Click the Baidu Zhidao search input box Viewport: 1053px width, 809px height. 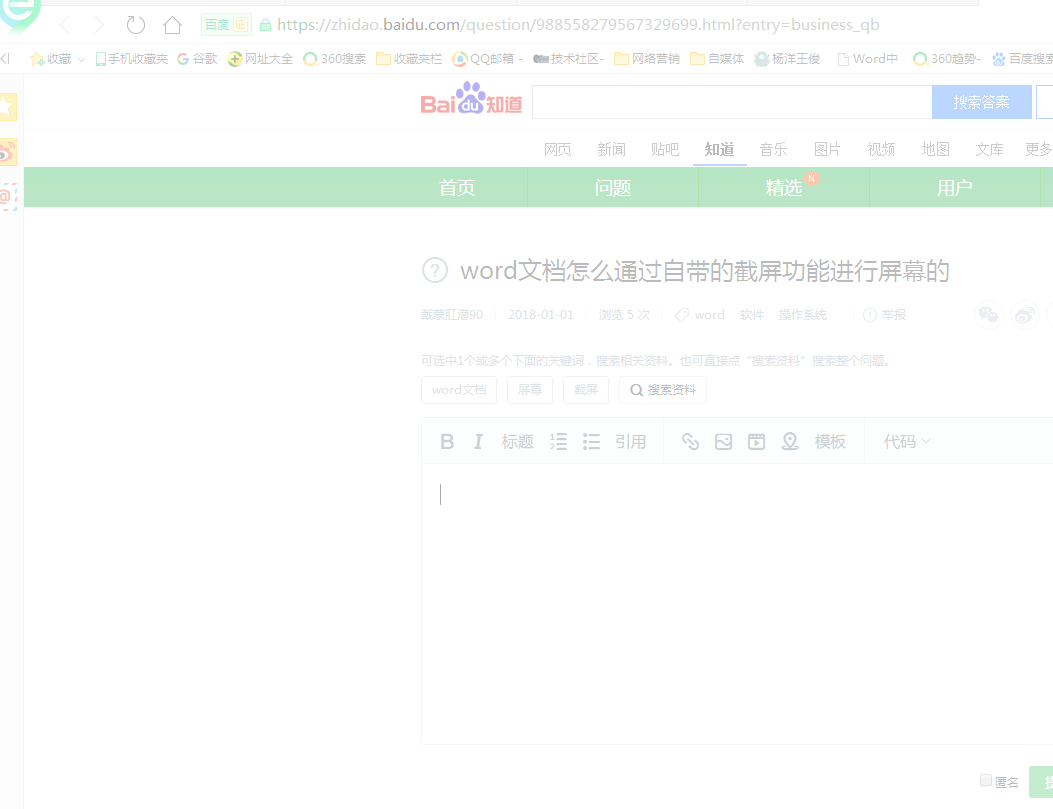click(x=732, y=102)
